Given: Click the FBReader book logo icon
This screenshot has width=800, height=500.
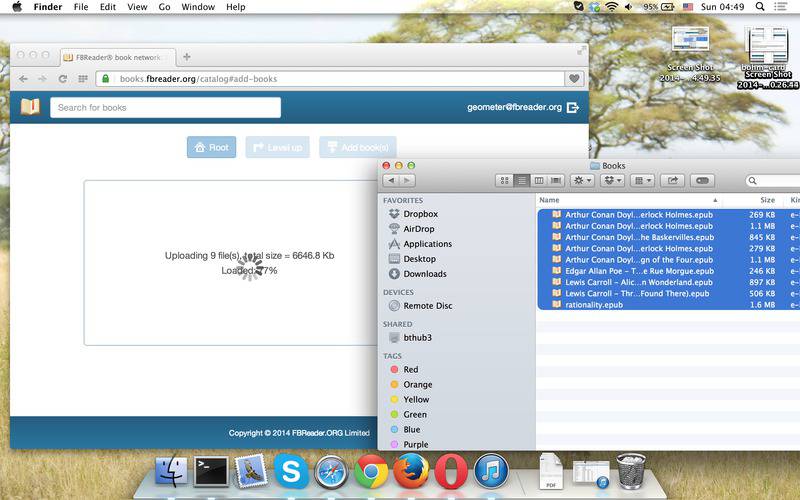Looking at the screenshot, I should pyautogui.click(x=30, y=107).
